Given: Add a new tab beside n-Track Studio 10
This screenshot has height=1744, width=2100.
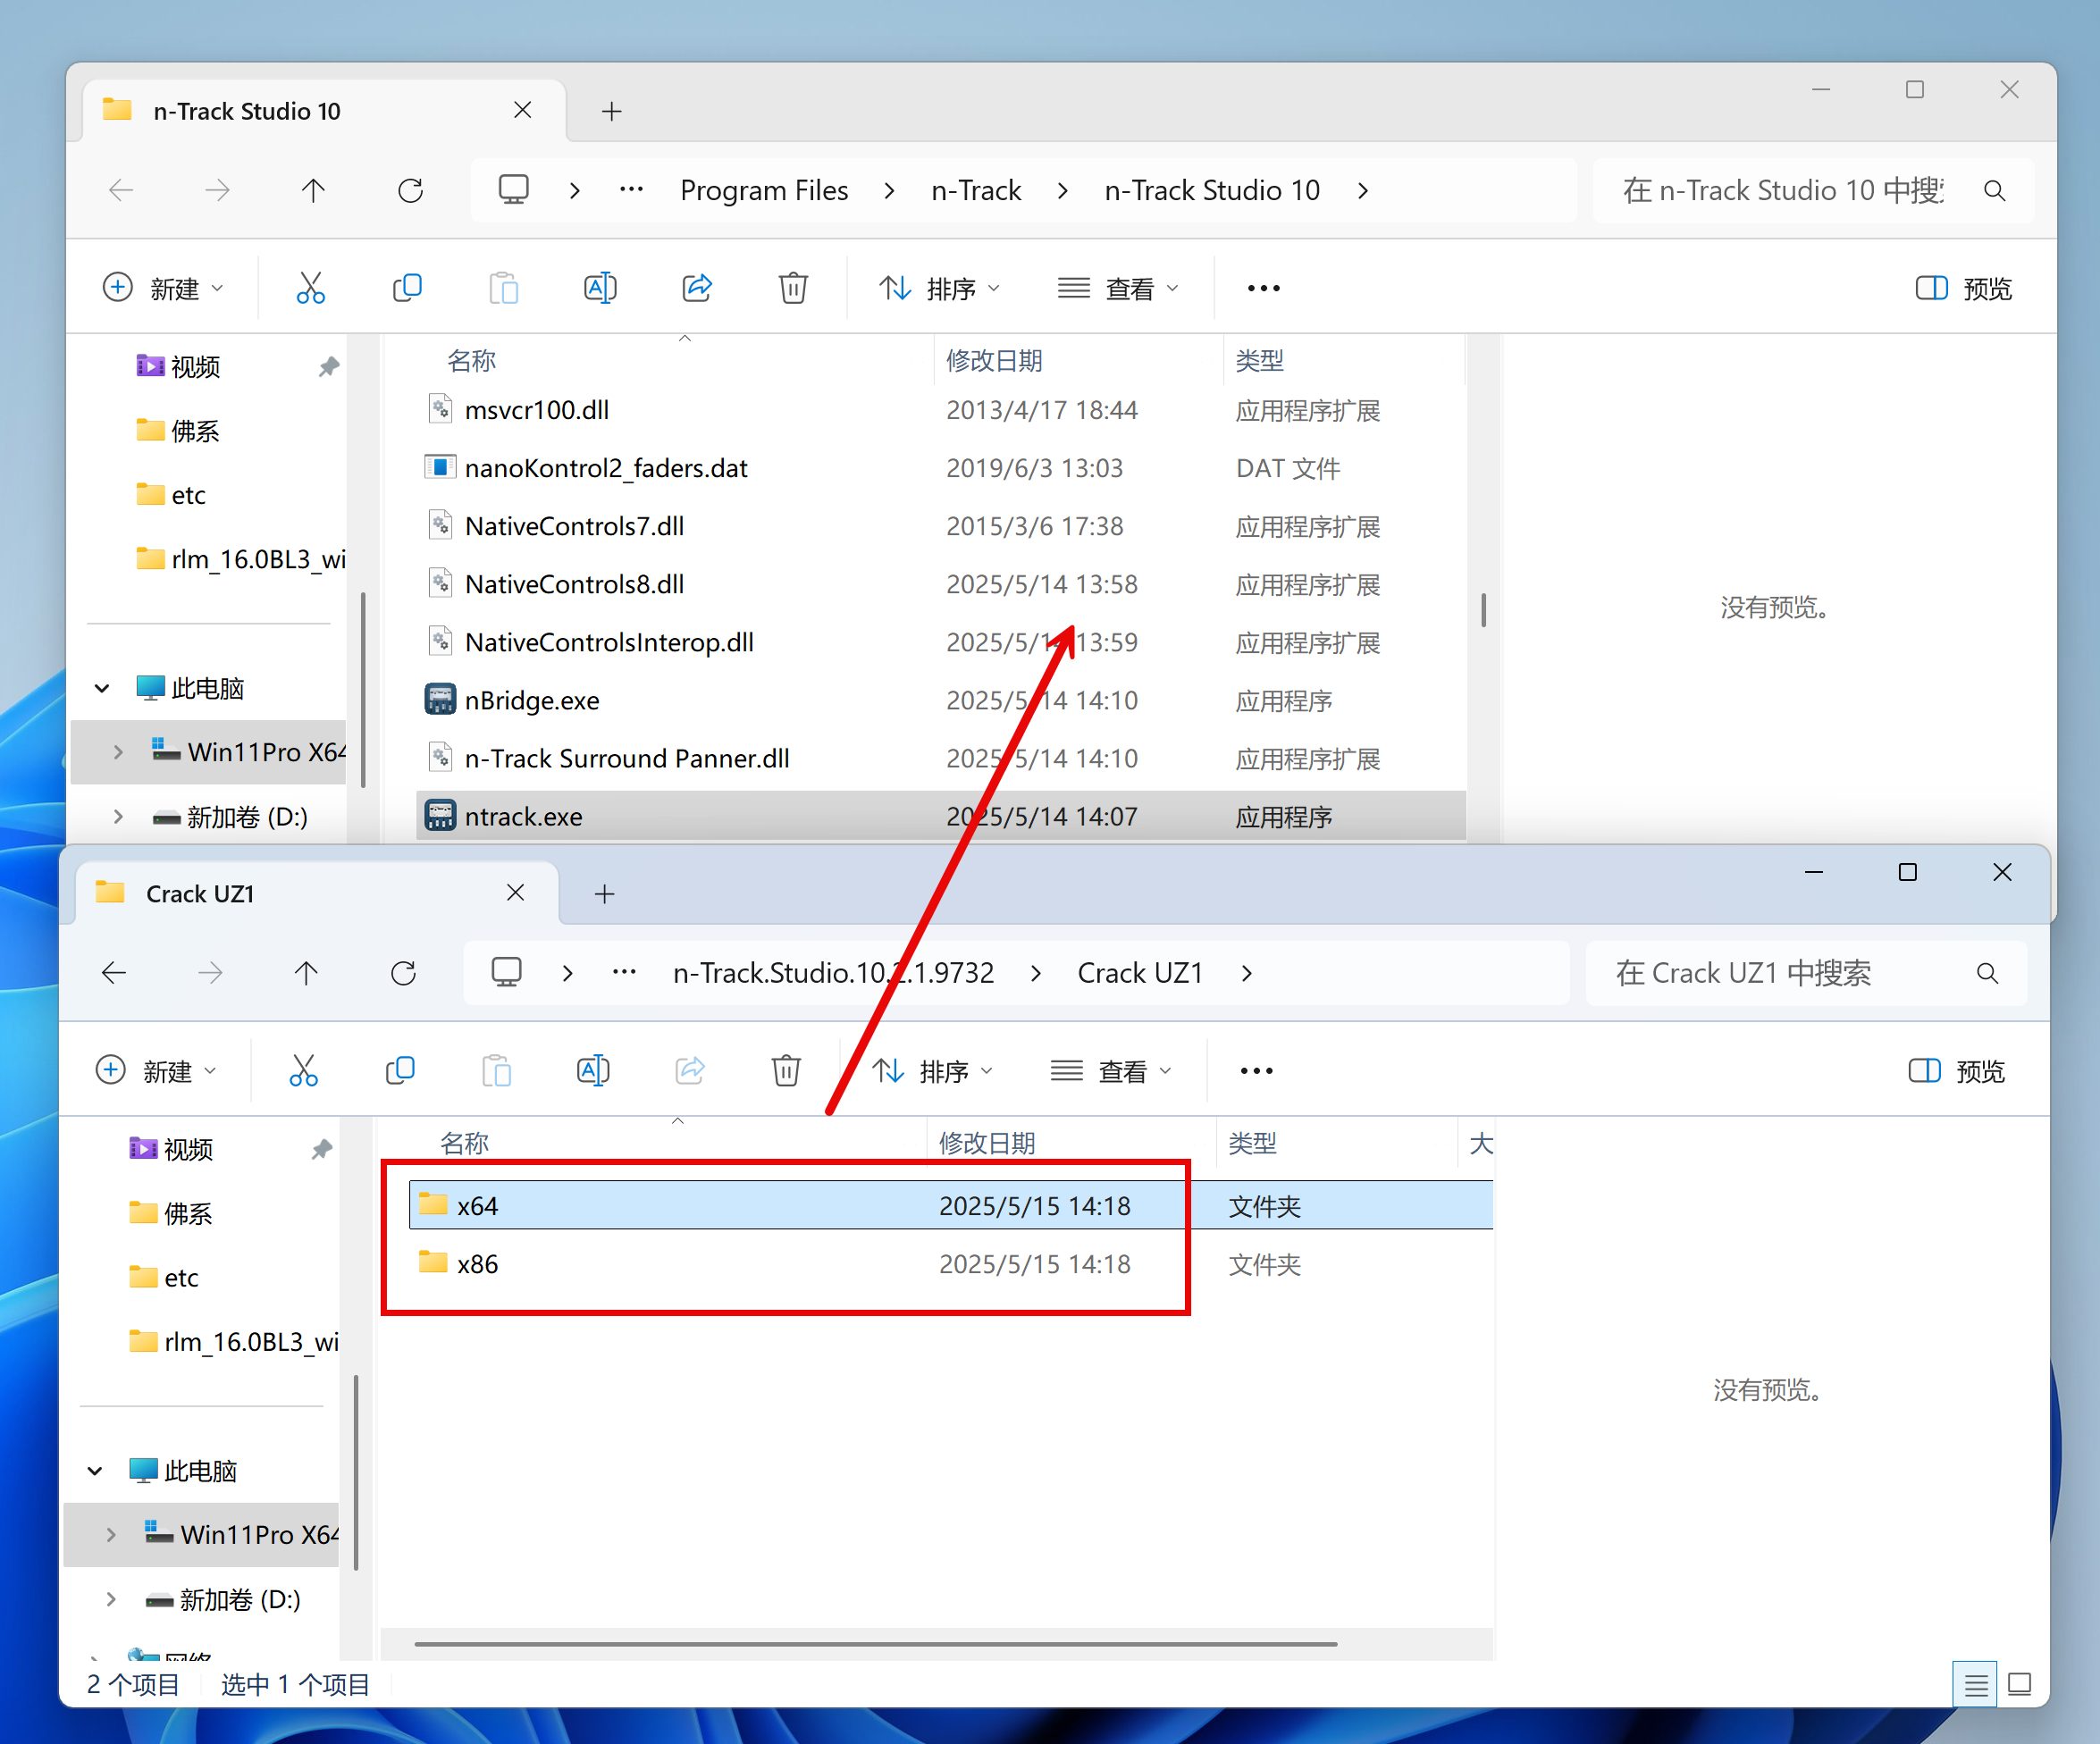Looking at the screenshot, I should coord(612,111).
